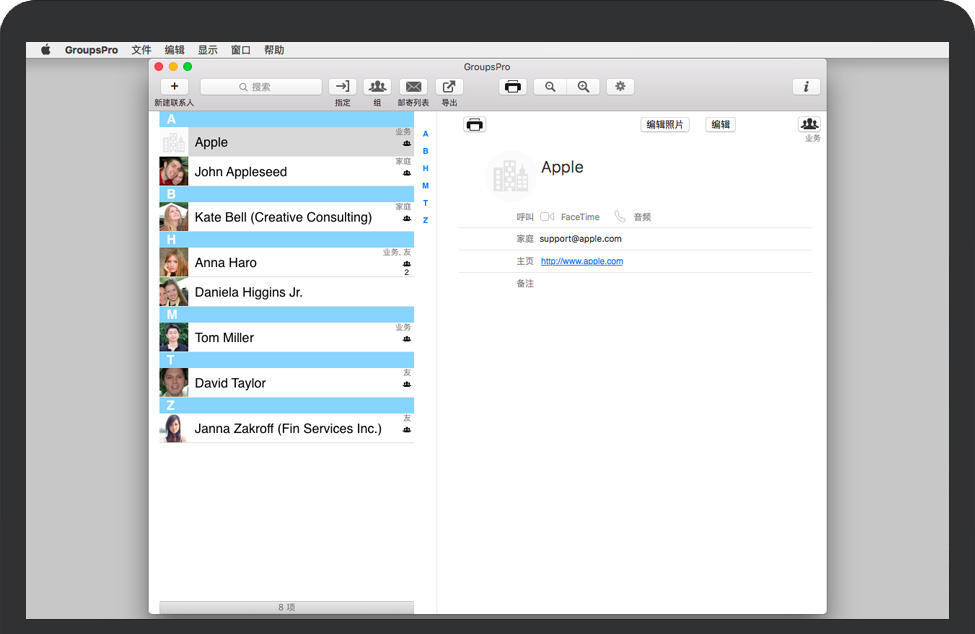Screen dimensions: 975x634
Task: Zoom out with the minus magnifier
Action: pyautogui.click(x=550, y=87)
